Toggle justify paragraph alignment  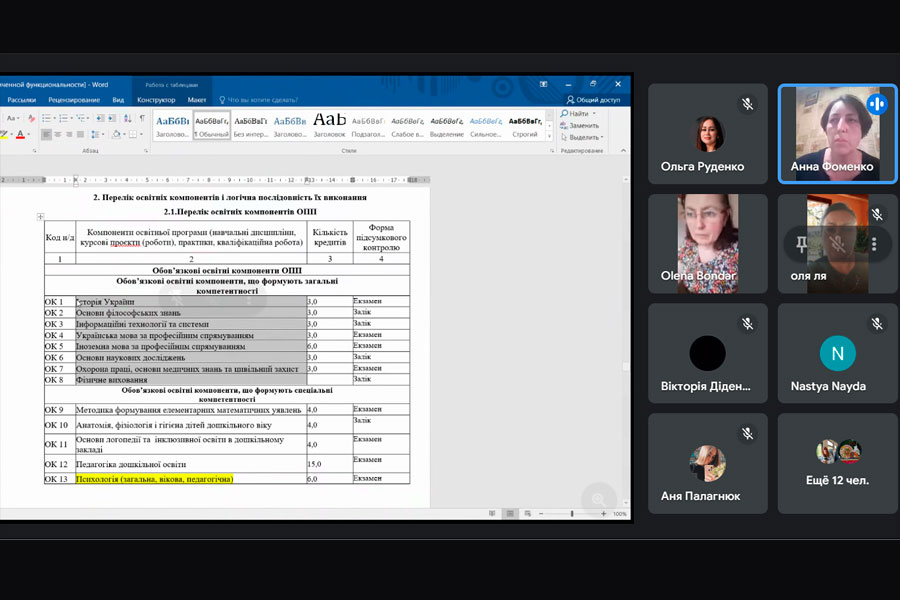tap(82, 134)
